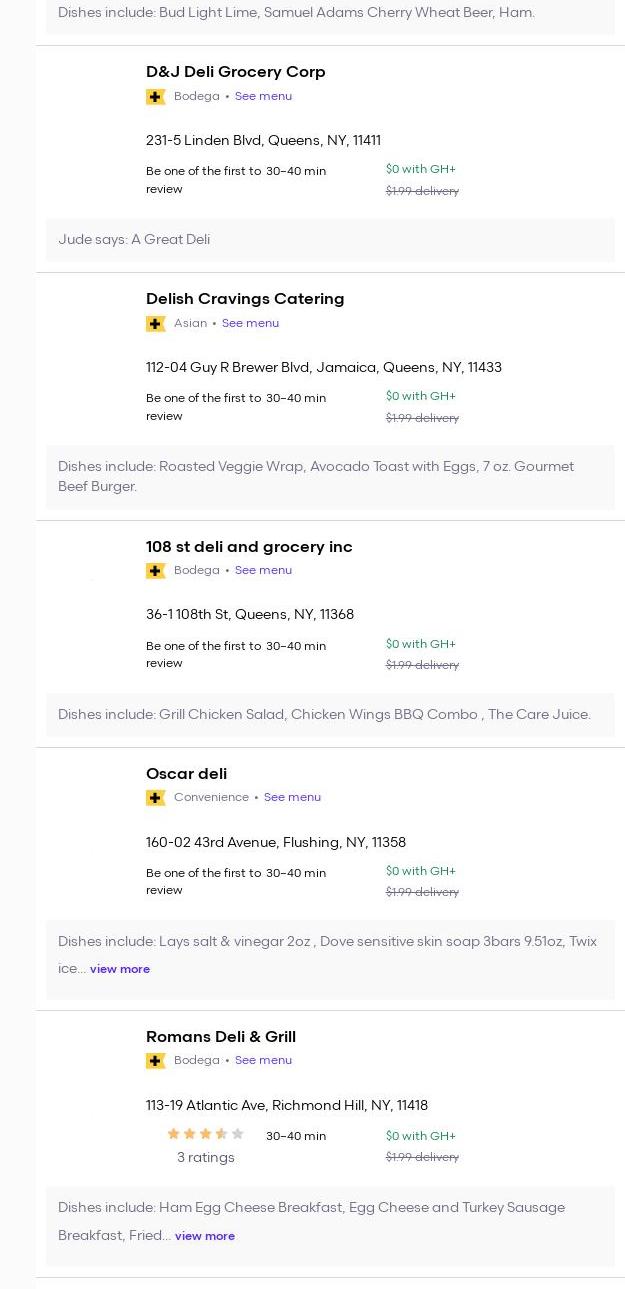Open the D&J Deli Grocery Corp restaurant title
625x1289 pixels.
pyautogui.click(x=235, y=72)
